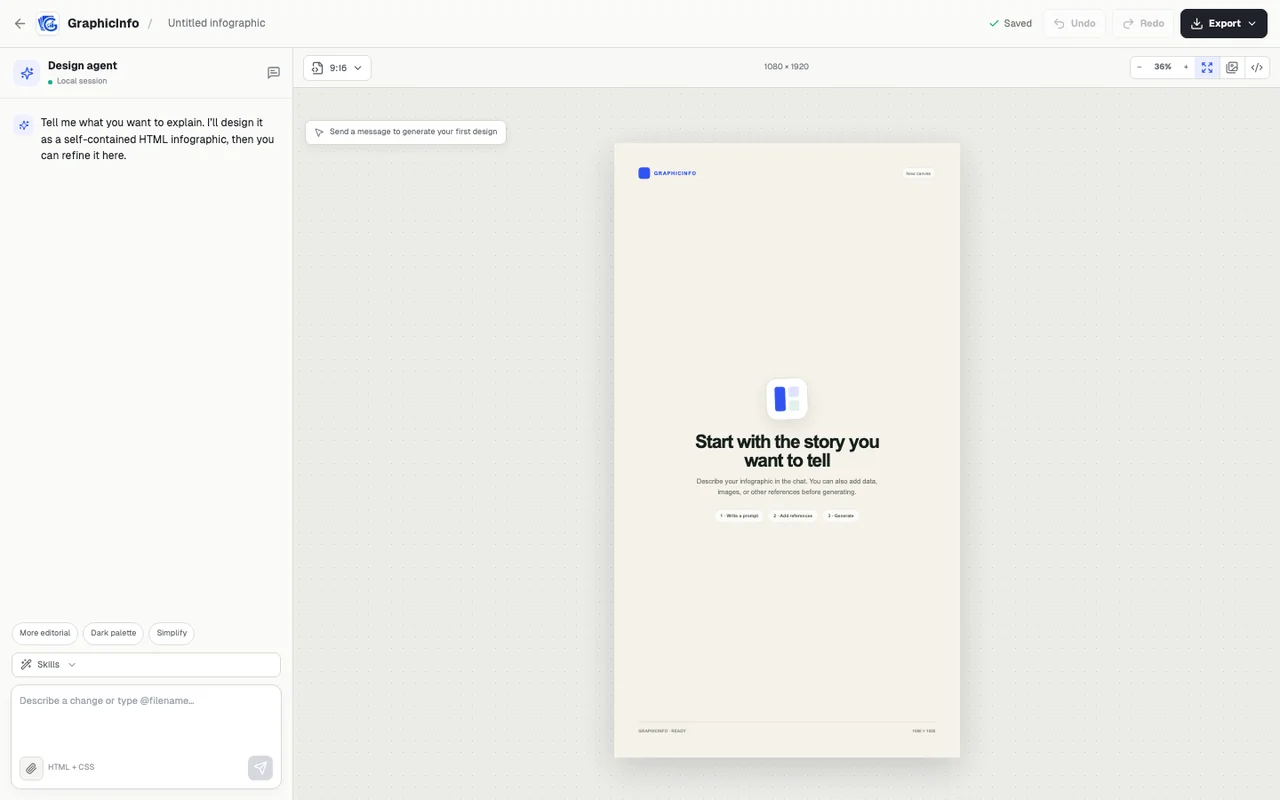Image resolution: width=1280 pixels, height=800 pixels.
Task: Apply the Simplify suggestion
Action: [172, 633]
